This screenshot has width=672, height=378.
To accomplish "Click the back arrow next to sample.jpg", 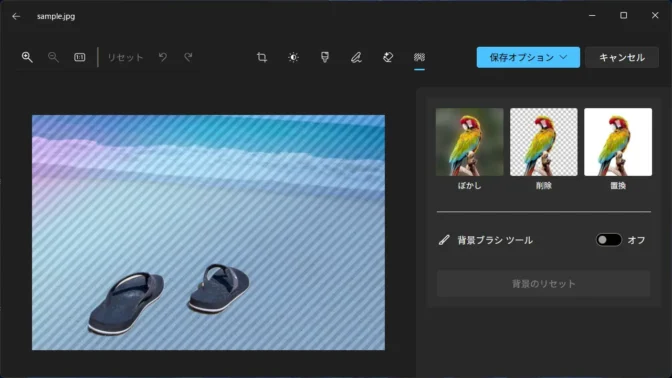I will click(16, 16).
